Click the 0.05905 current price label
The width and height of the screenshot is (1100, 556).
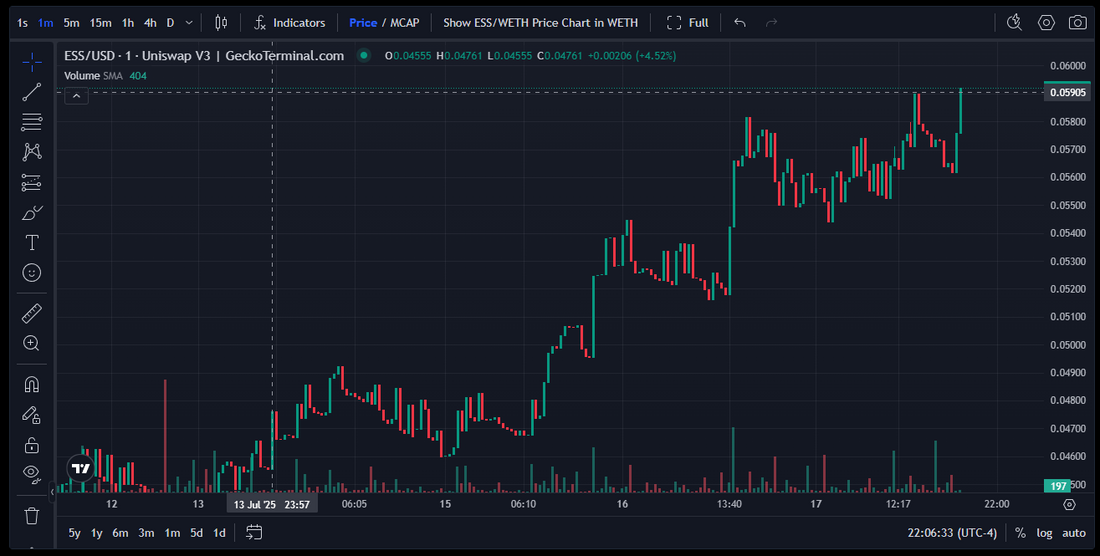pos(1068,93)
